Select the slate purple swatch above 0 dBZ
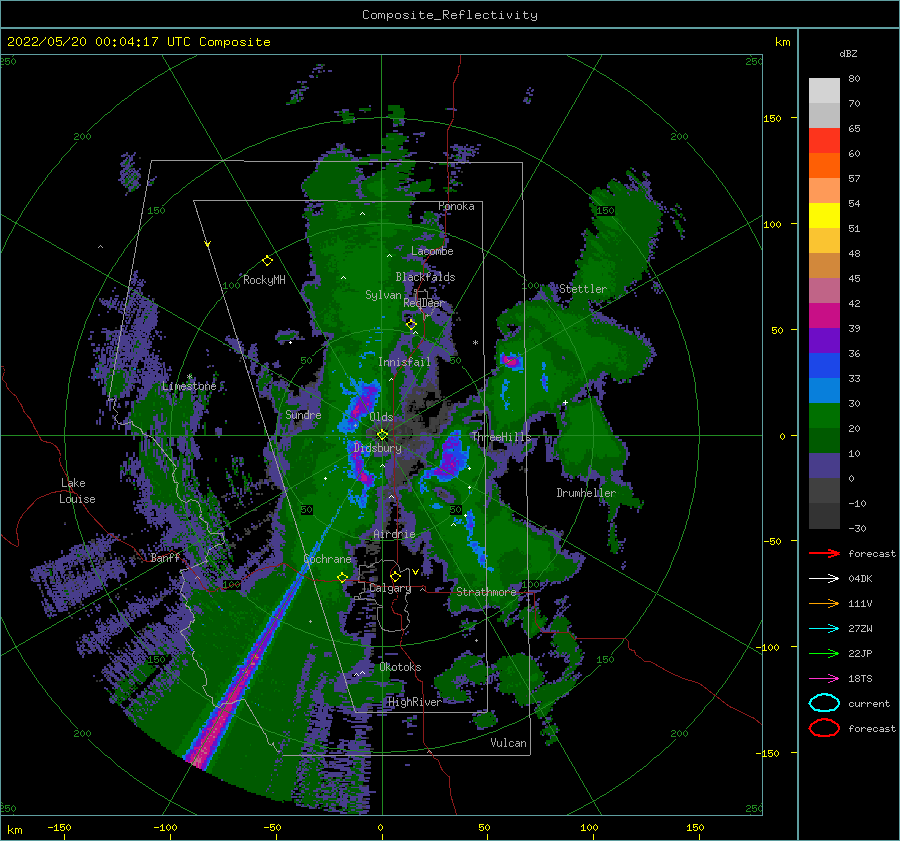The height and width of the screenshot is (841, 900). click(824, 466)
